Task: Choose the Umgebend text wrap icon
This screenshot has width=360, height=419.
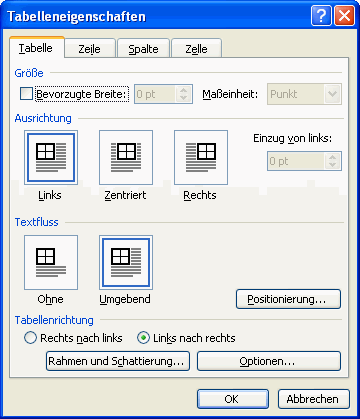Action: pos(126,262)
